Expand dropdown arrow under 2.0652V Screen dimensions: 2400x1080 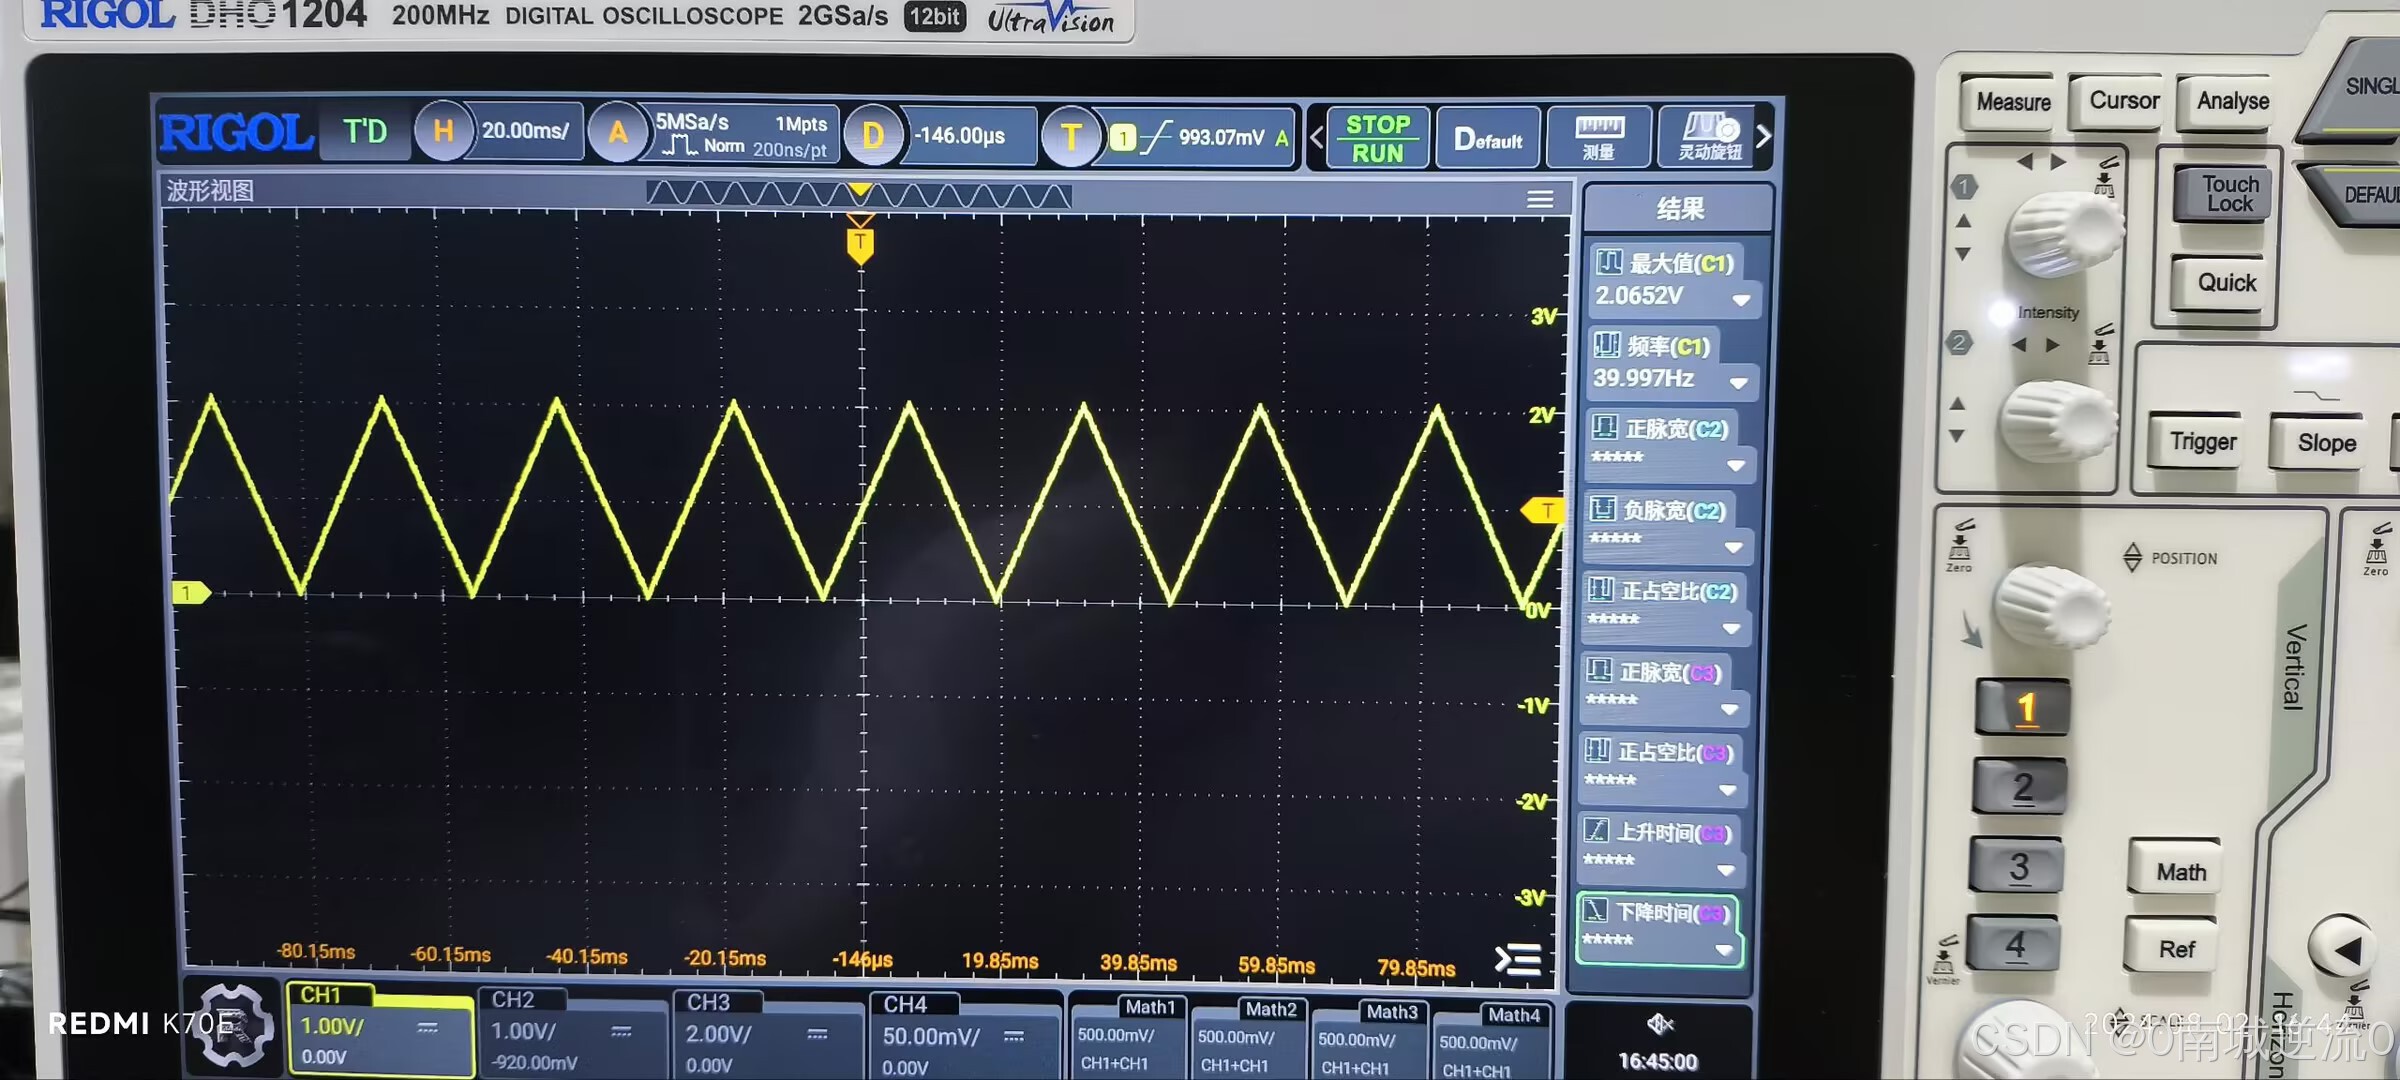click(x=1741, y=300)
